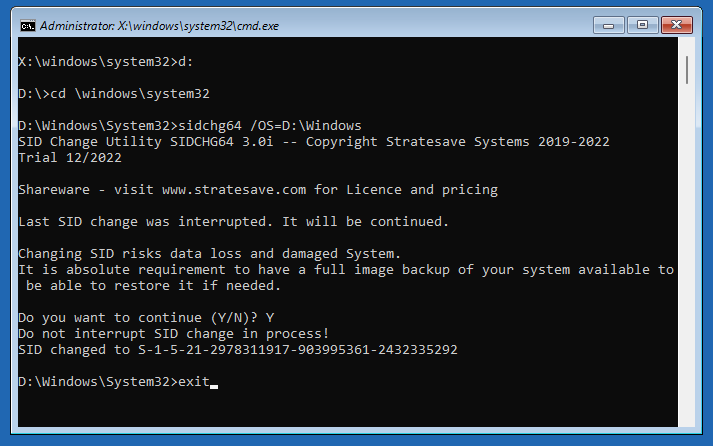Click the 'exit' command at the prompt
The image size is (713, 446).
coord(194,381)
